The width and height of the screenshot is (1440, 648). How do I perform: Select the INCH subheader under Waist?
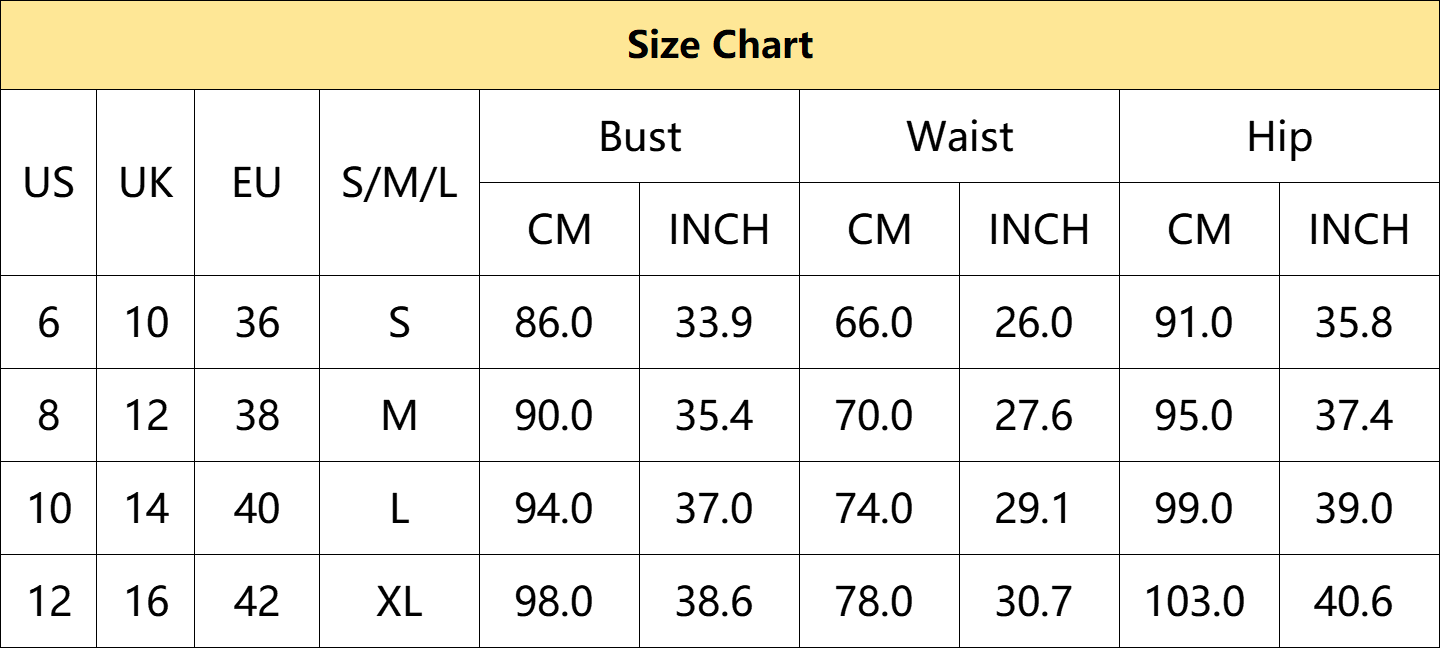pyautogui.click(x=1039, y=229)
